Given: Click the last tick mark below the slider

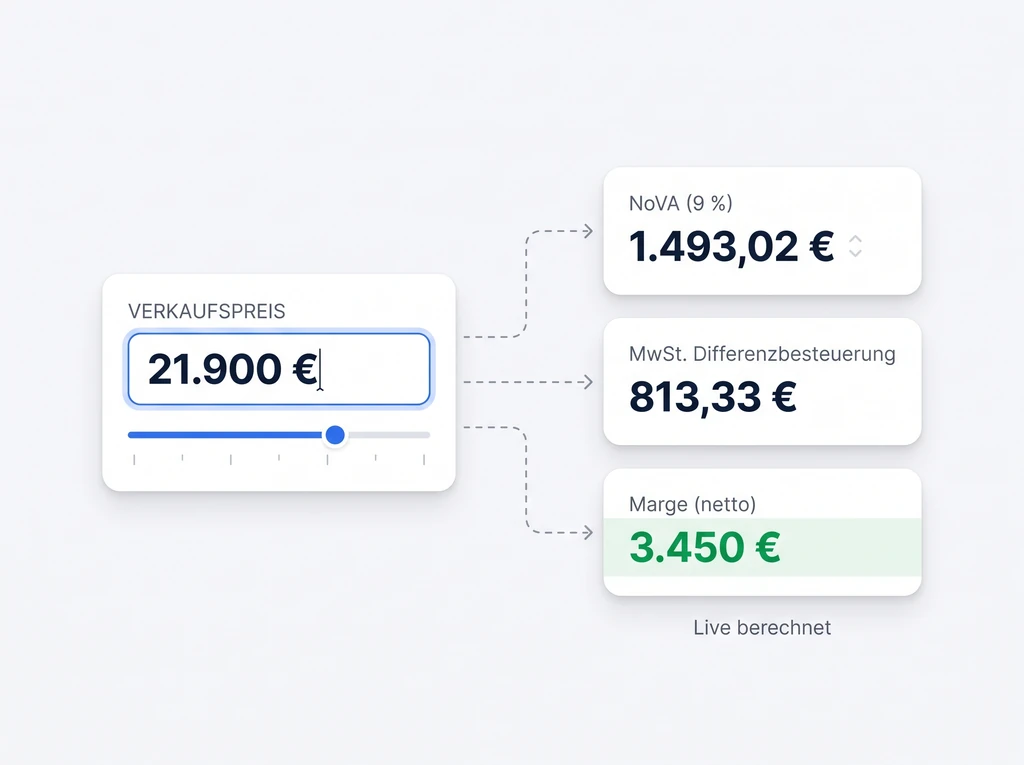Looking at the screenshot, I should [424, 459].
